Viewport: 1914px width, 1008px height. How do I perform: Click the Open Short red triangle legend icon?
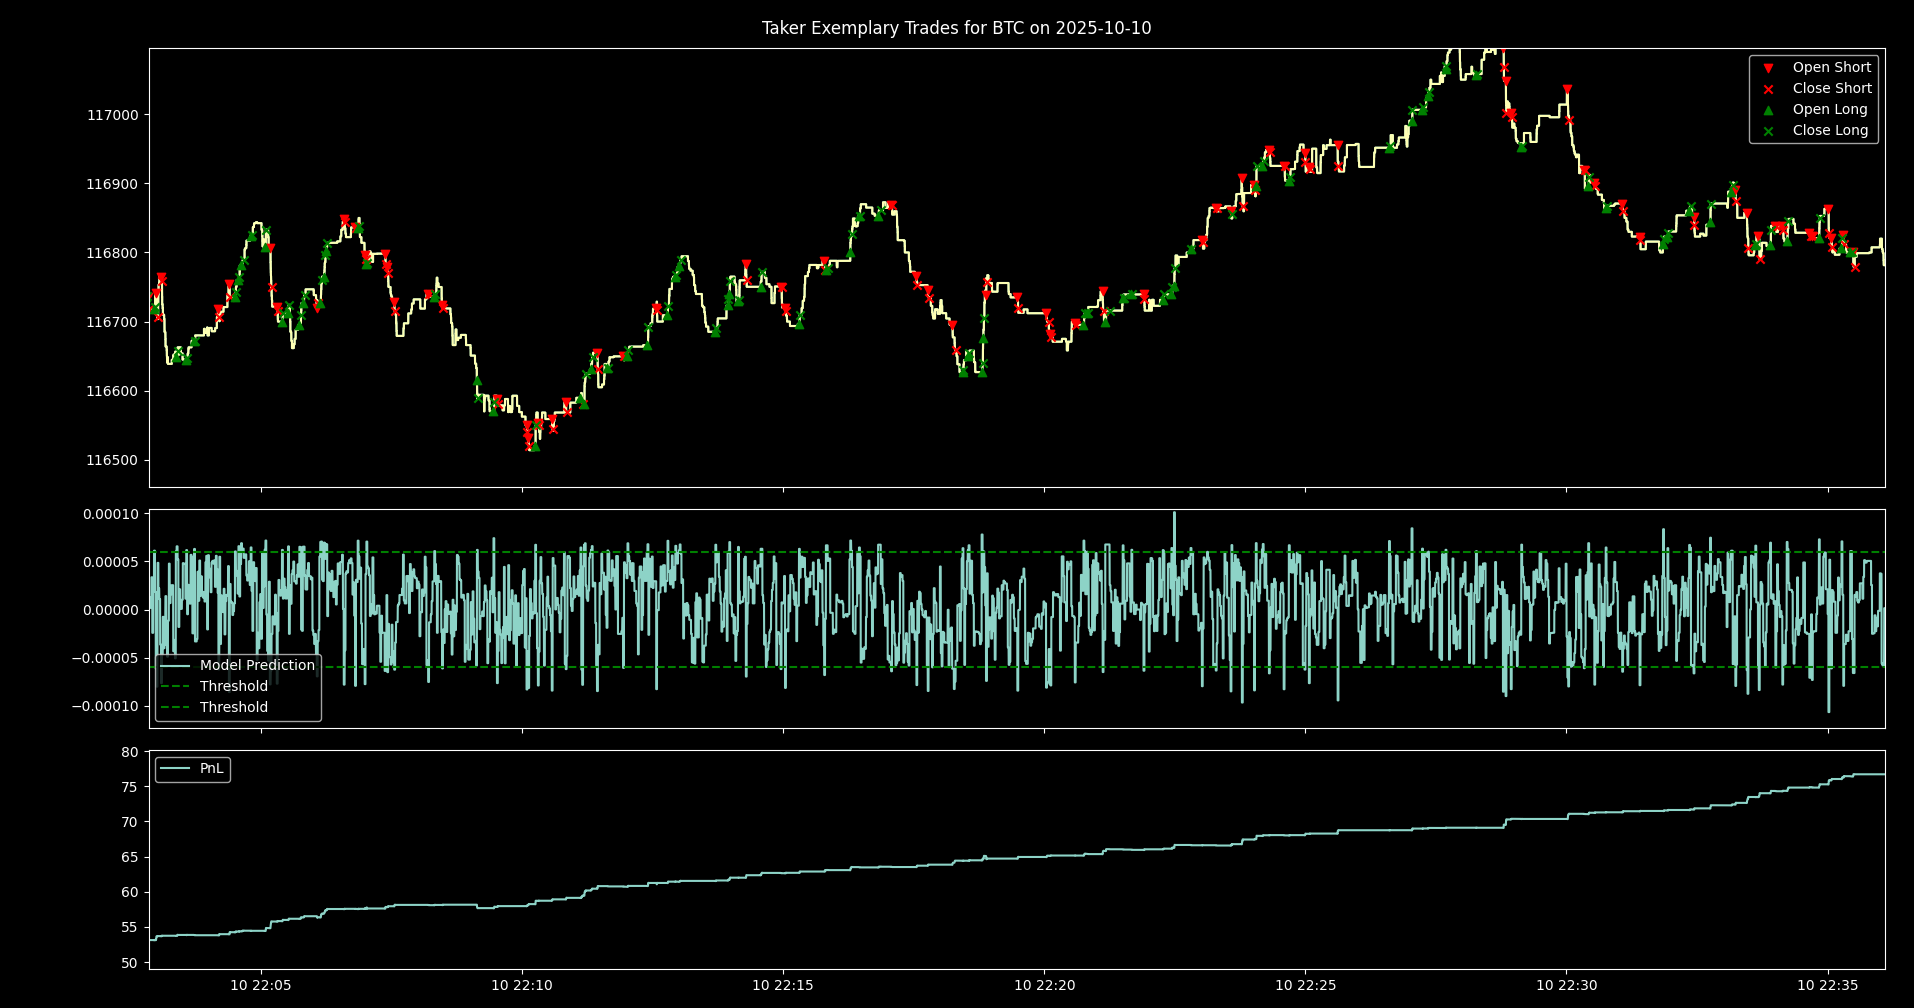[x=1768, y=68]
